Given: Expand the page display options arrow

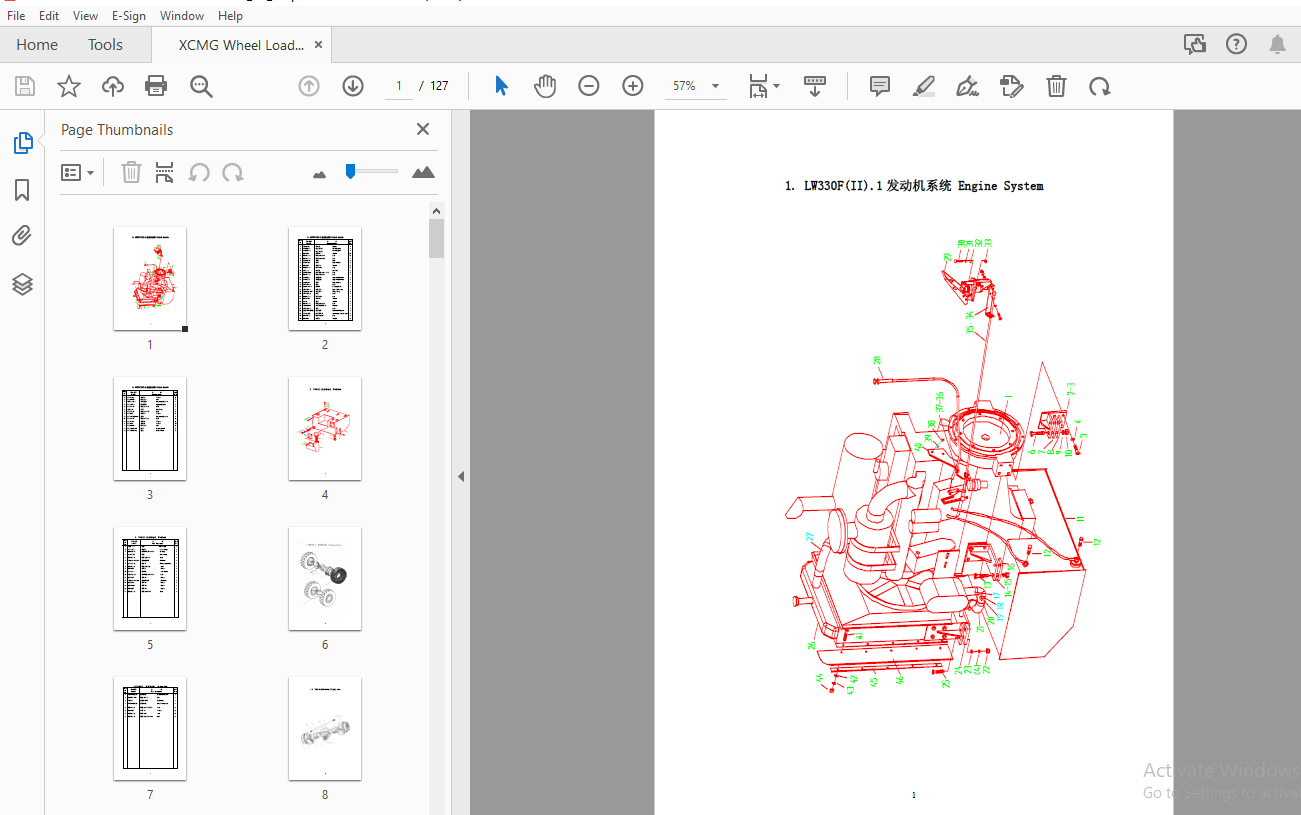Looking at the screenshot, I should 777,86.
